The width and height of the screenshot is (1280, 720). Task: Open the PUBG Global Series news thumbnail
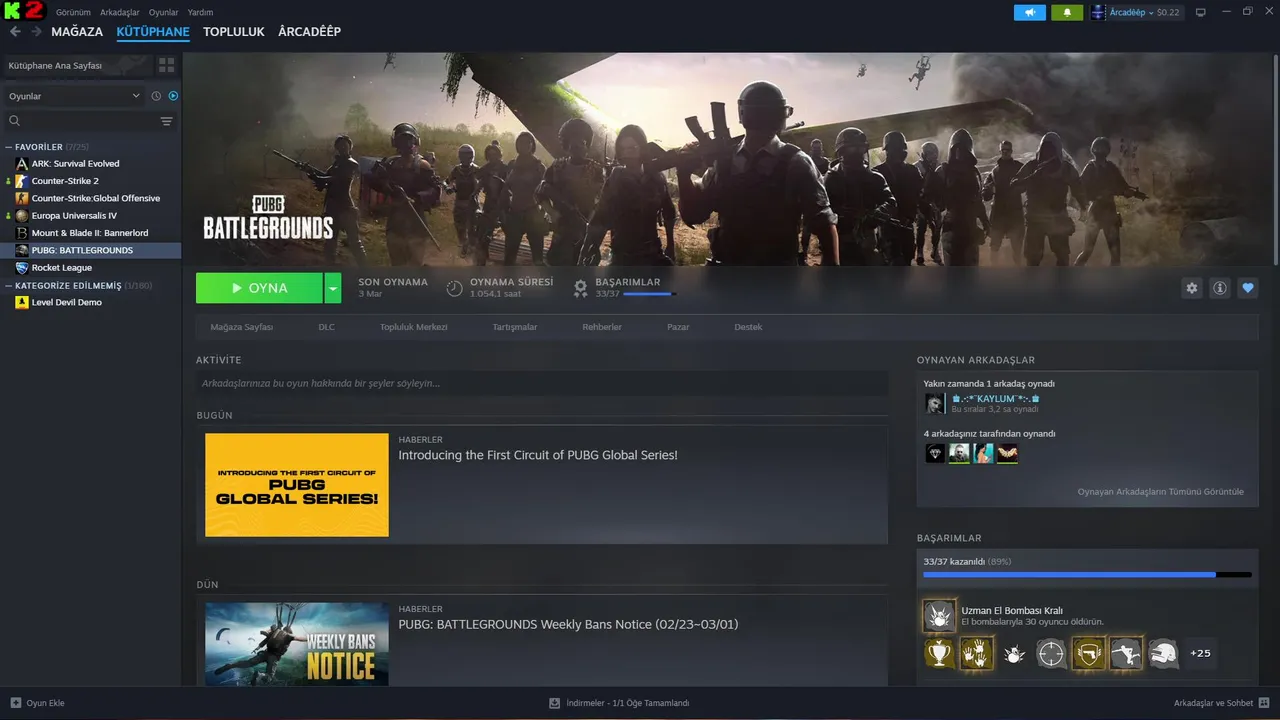pyautogui.click(x=297, y=485)
